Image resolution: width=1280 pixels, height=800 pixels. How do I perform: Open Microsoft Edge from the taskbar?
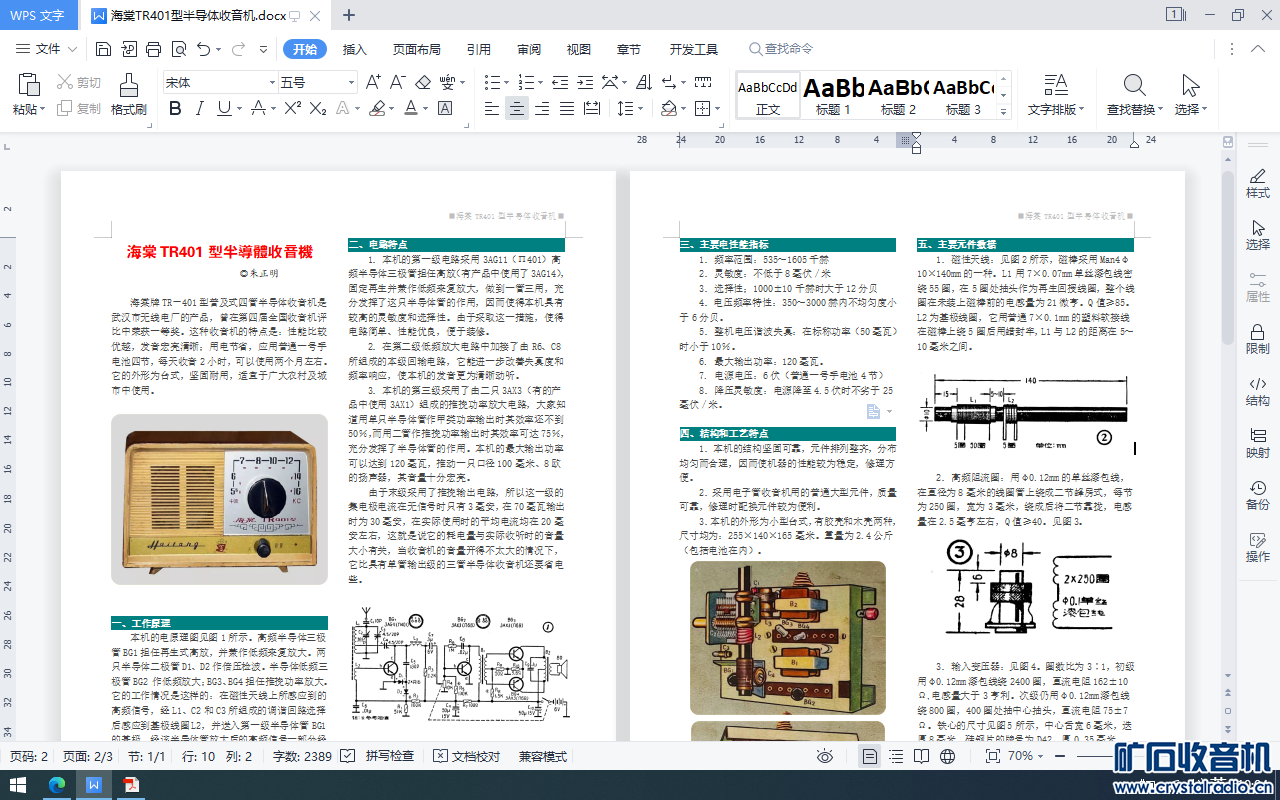tap(55, 785)
